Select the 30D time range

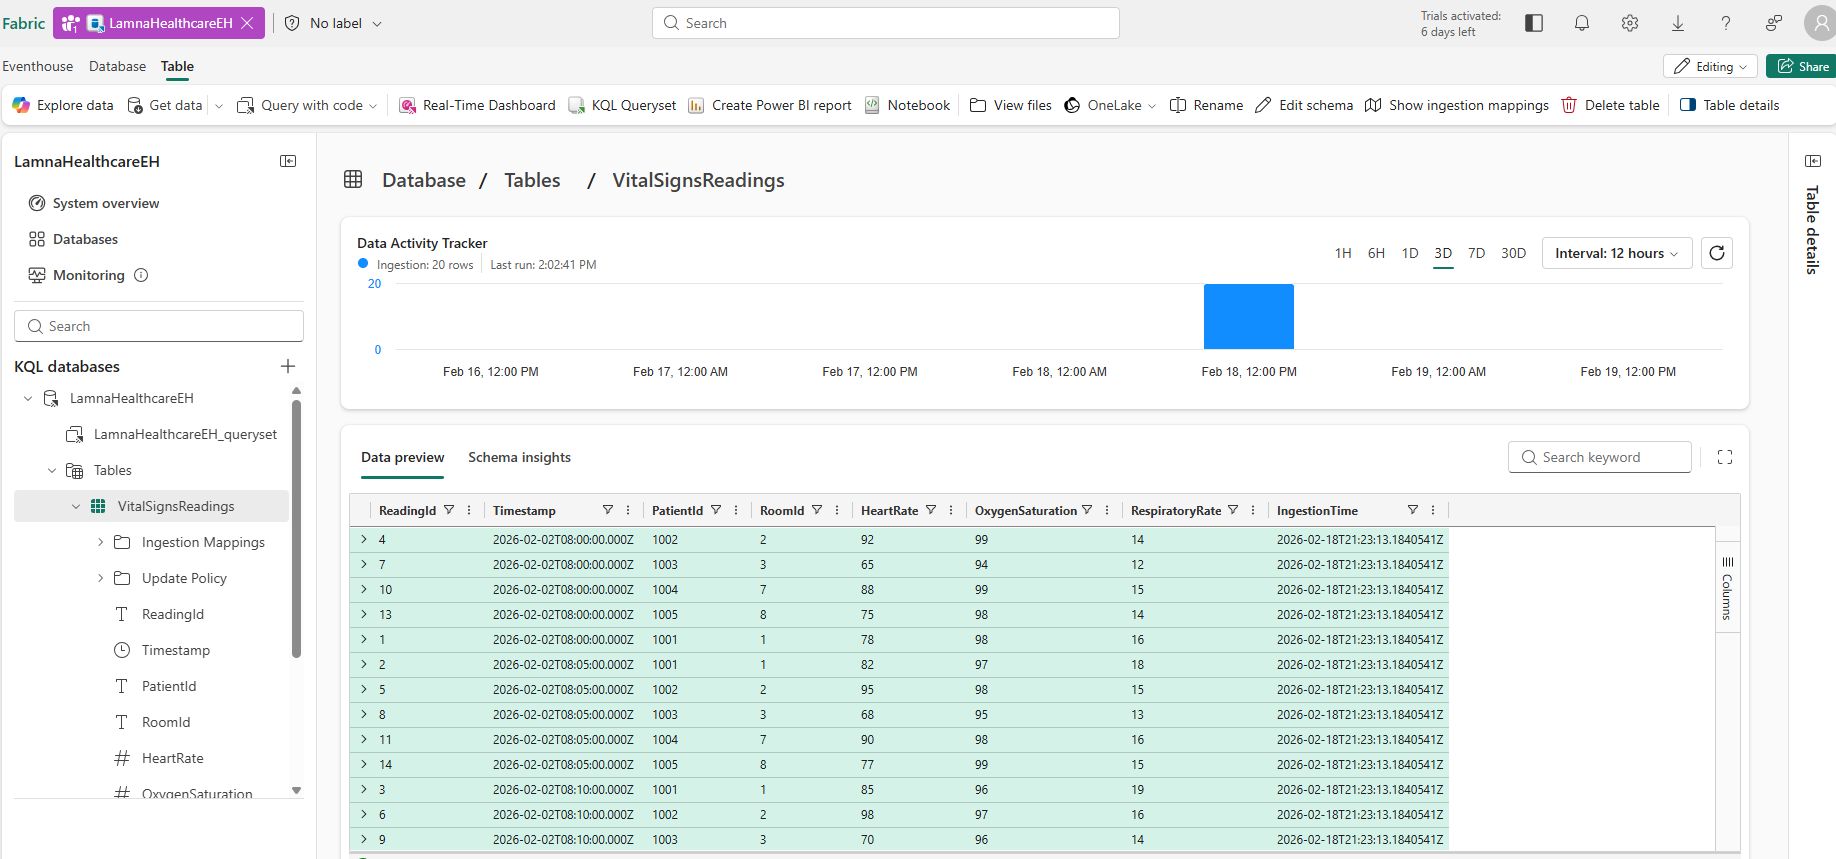[1513, 253]
